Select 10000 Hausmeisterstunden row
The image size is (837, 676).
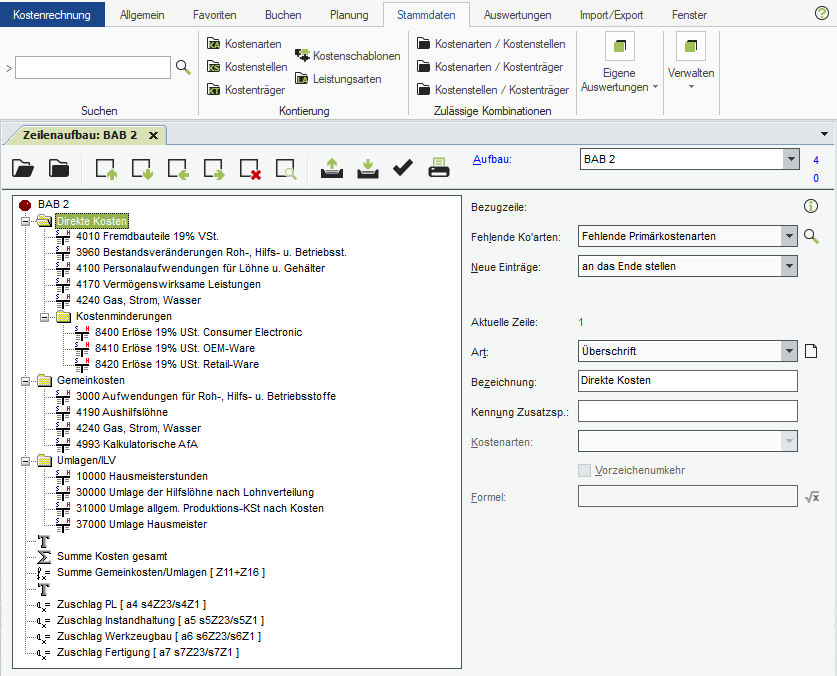[141, 477]
